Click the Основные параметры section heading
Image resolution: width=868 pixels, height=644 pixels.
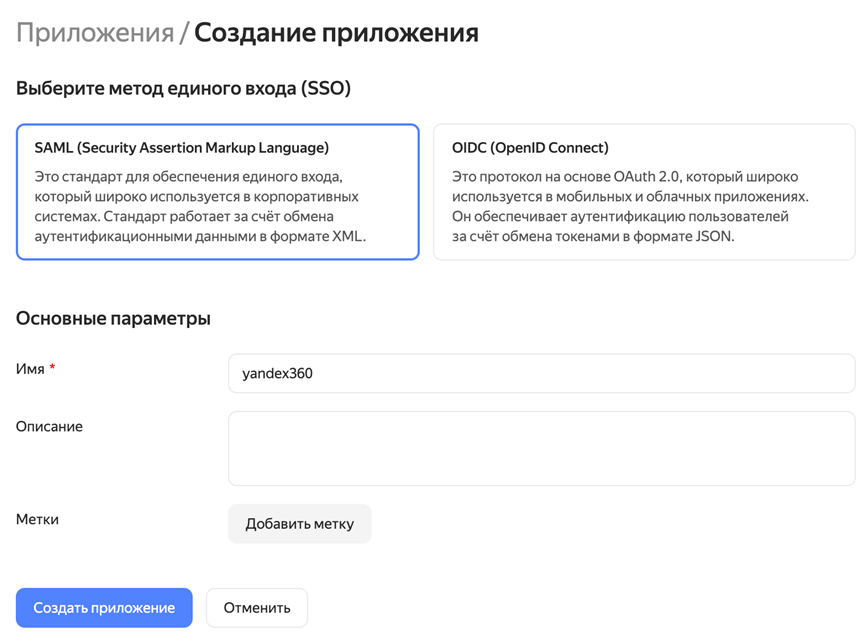click(x=113, y=319)
